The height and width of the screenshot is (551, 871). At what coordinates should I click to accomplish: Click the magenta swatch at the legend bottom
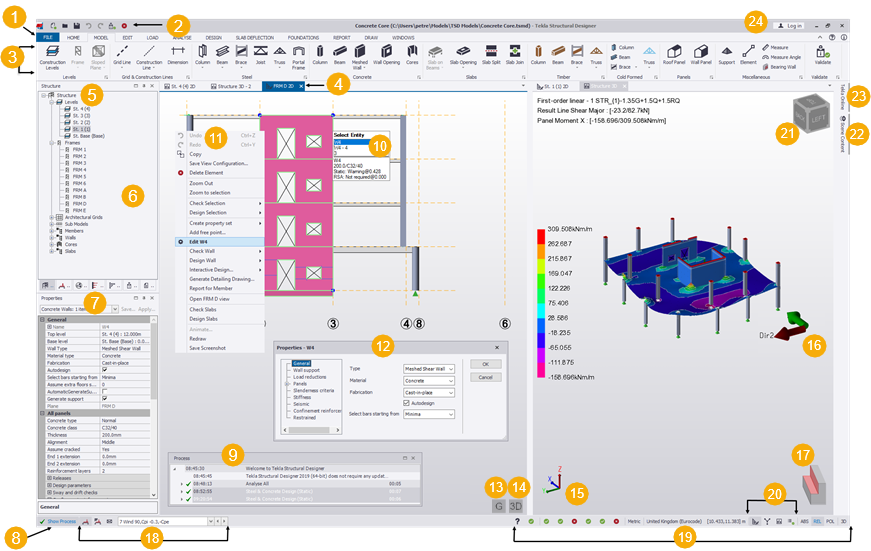[540, 370]
